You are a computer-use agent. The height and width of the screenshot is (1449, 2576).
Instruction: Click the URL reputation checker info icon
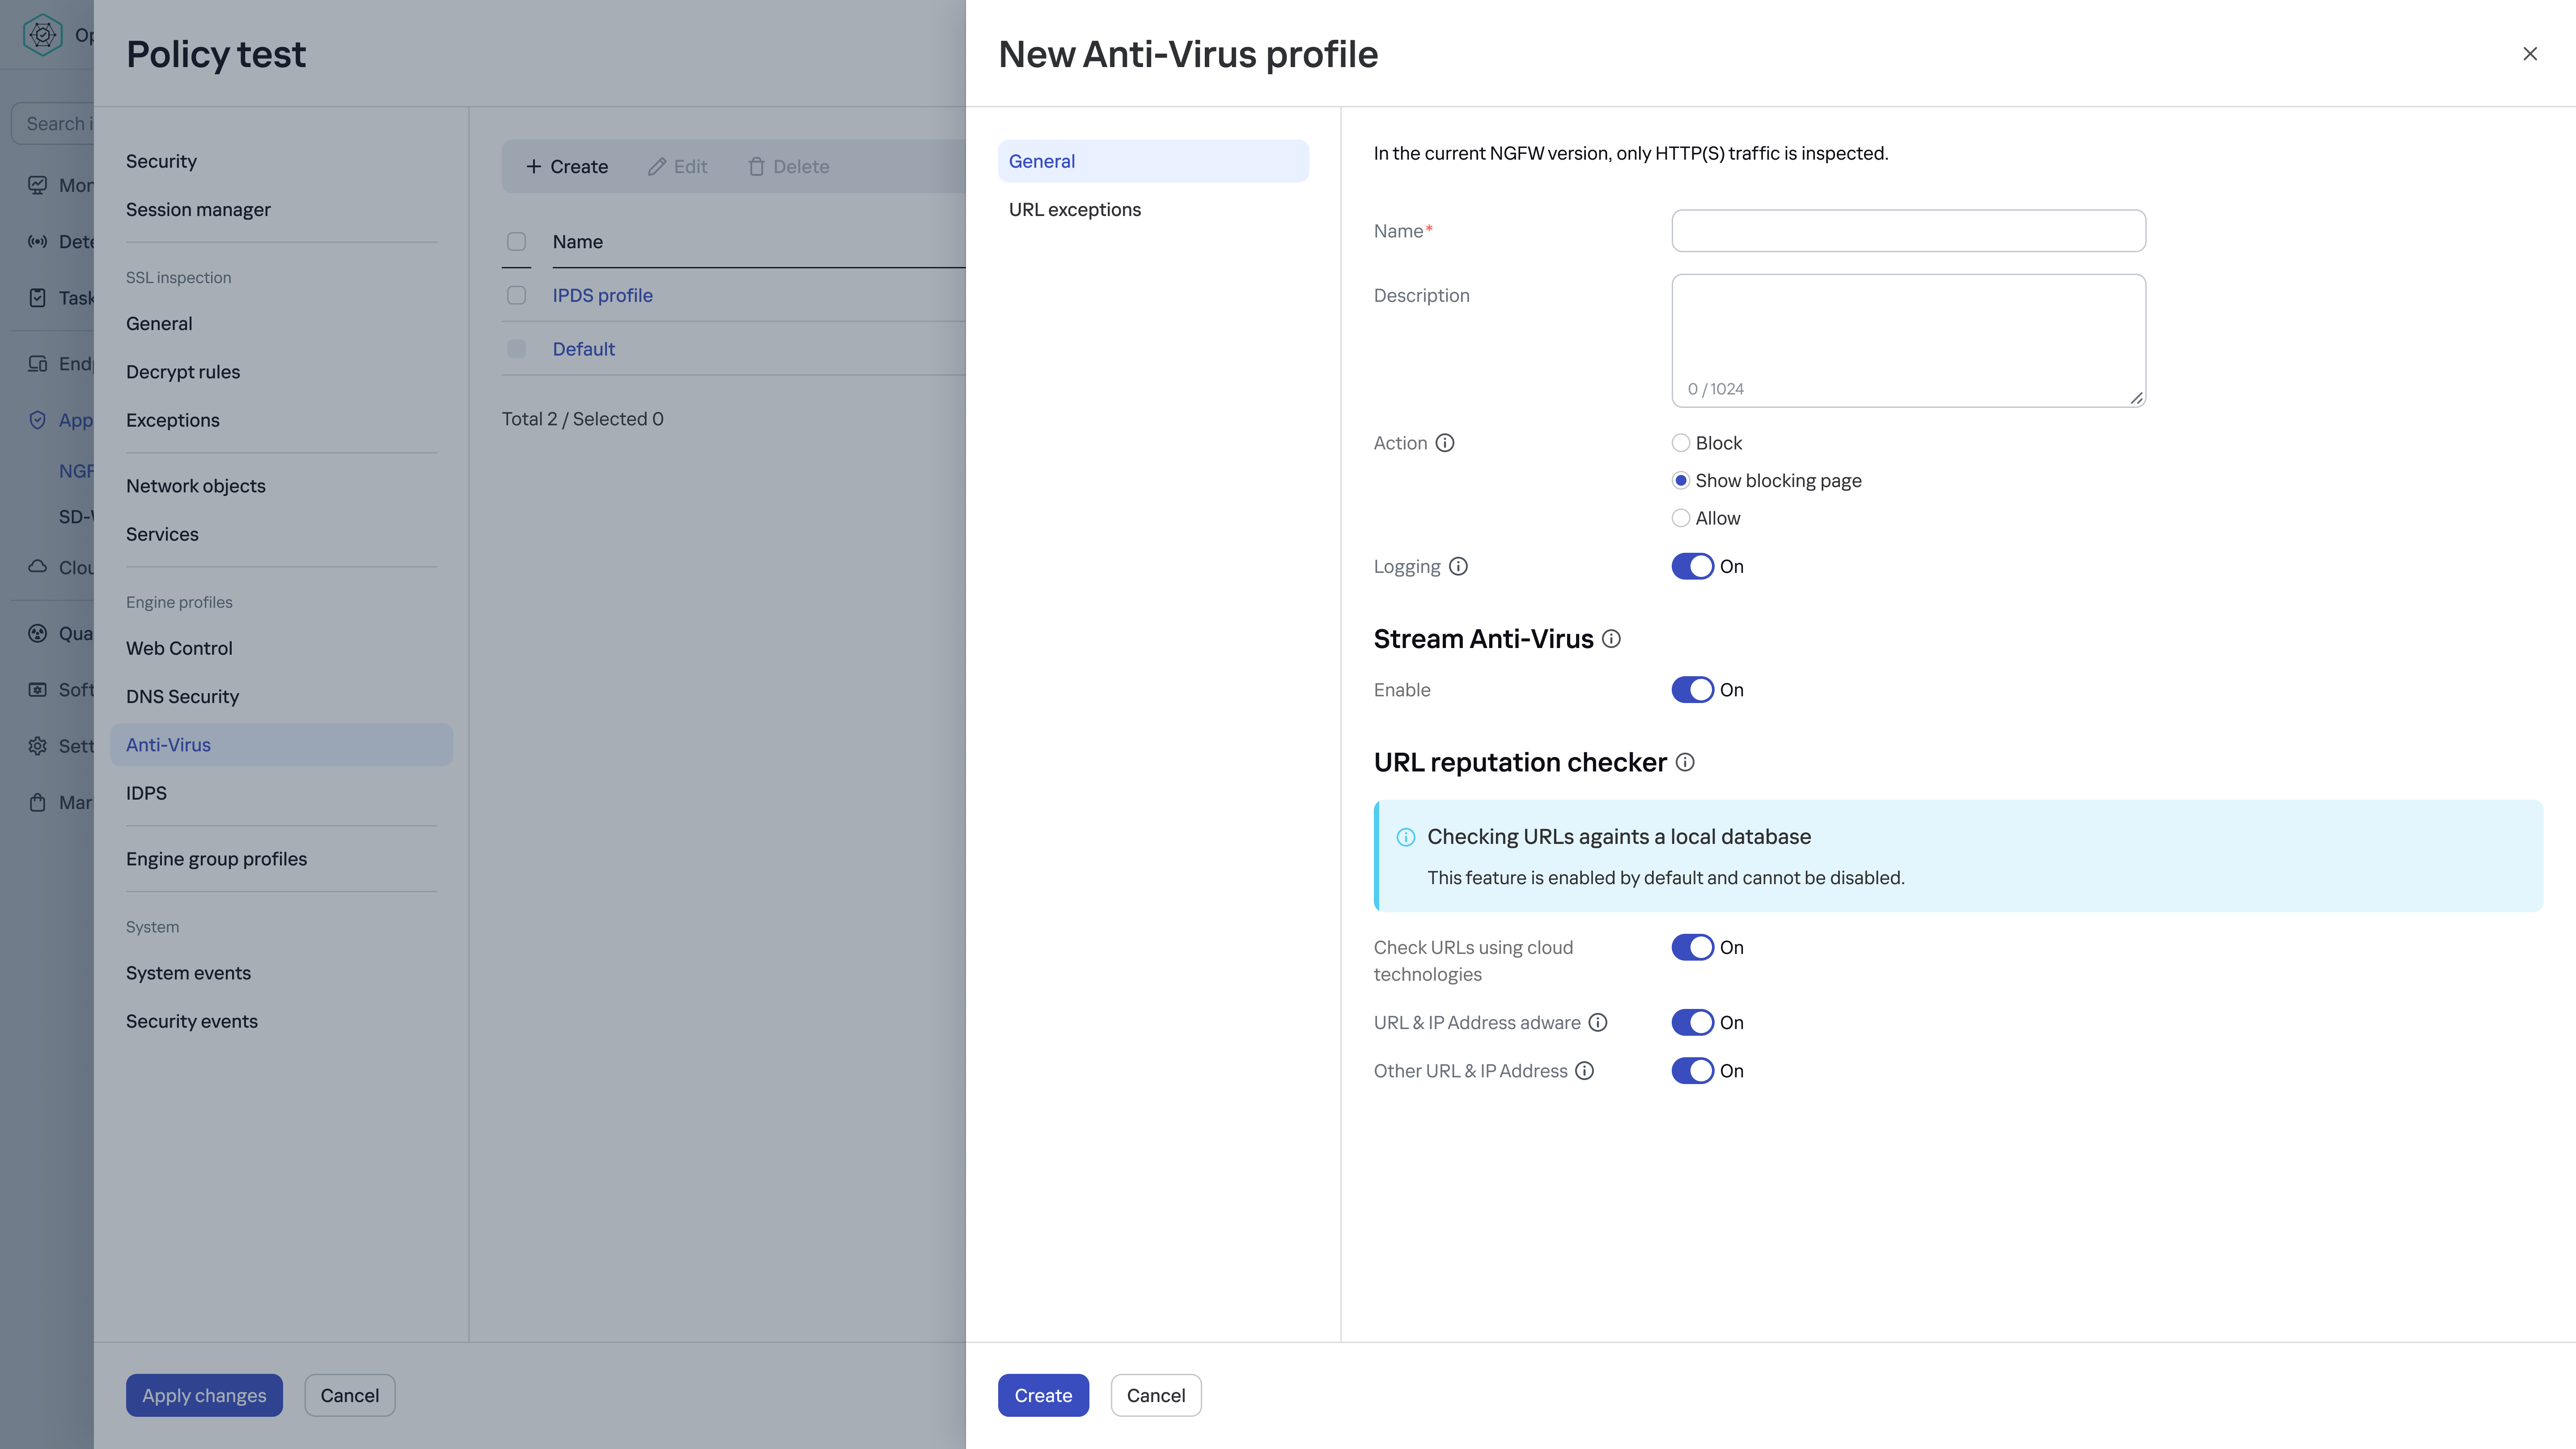[x=1685, y=762]
